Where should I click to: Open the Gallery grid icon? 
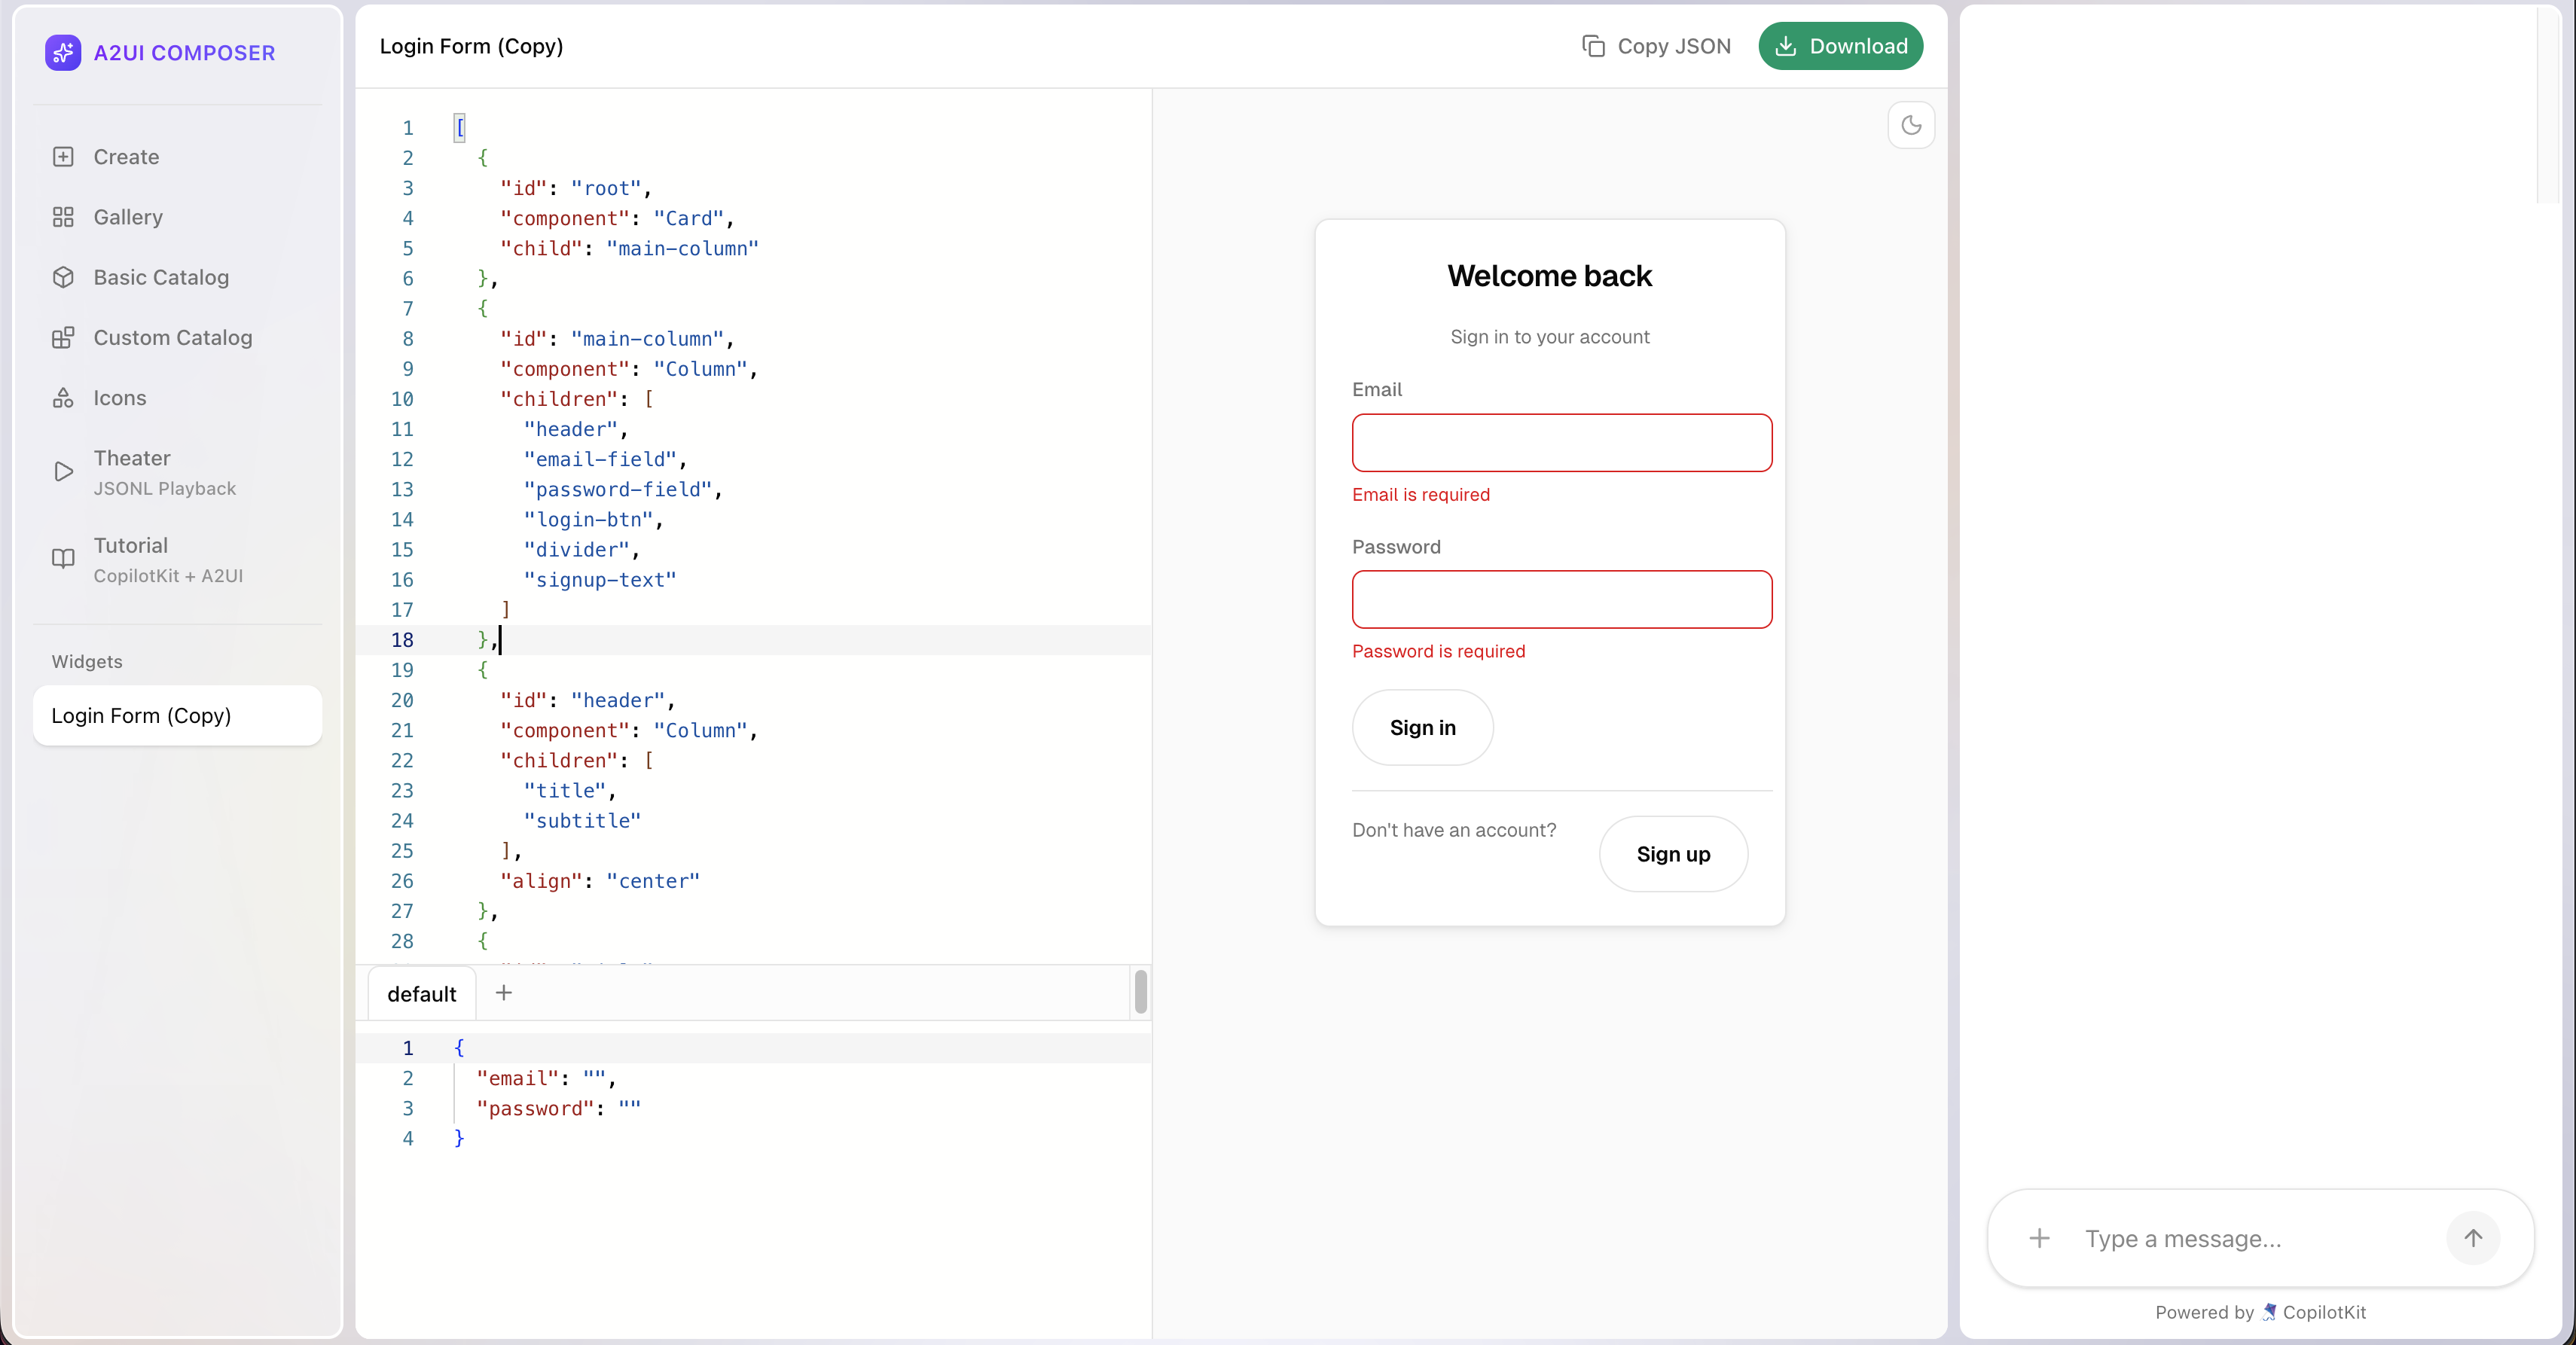point(63,217)
